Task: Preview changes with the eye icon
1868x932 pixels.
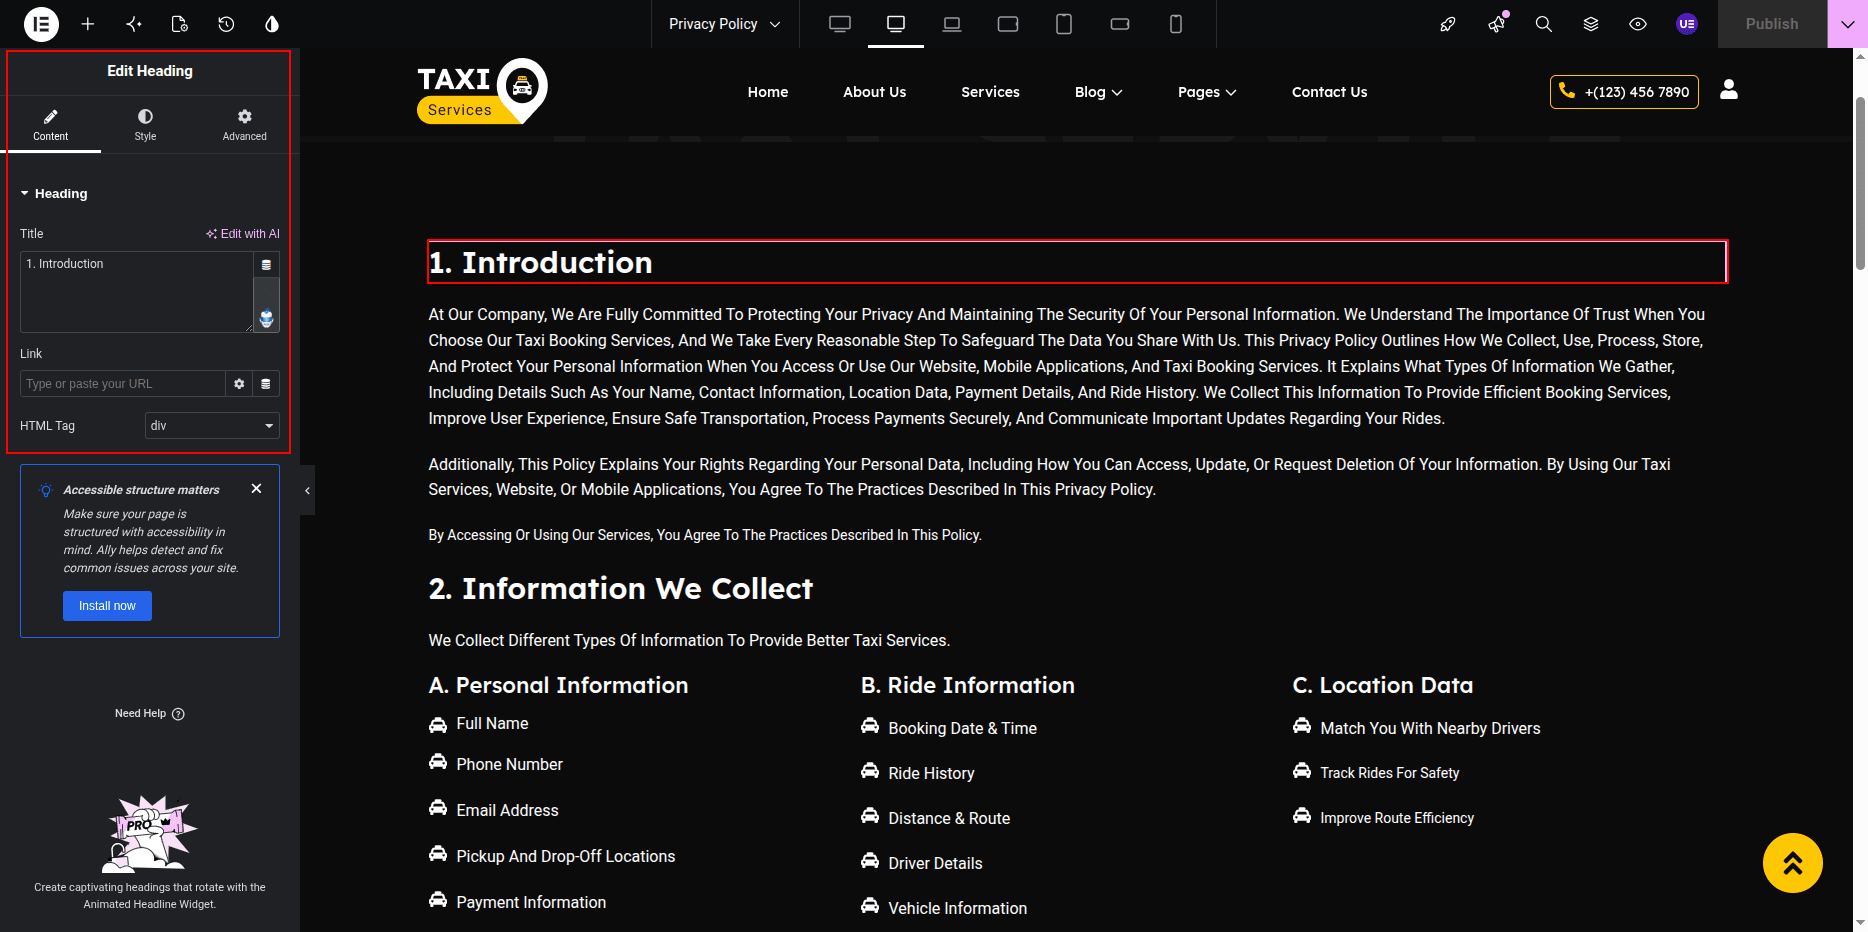Action: [x=1638, y=24]
